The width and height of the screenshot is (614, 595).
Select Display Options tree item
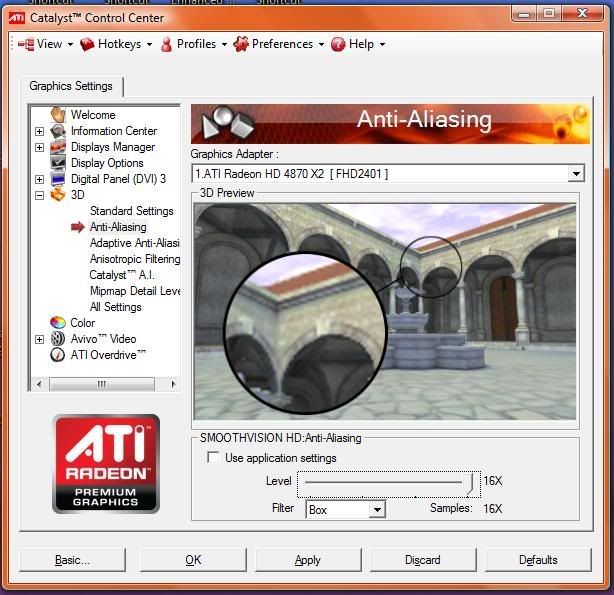(107, 163)
